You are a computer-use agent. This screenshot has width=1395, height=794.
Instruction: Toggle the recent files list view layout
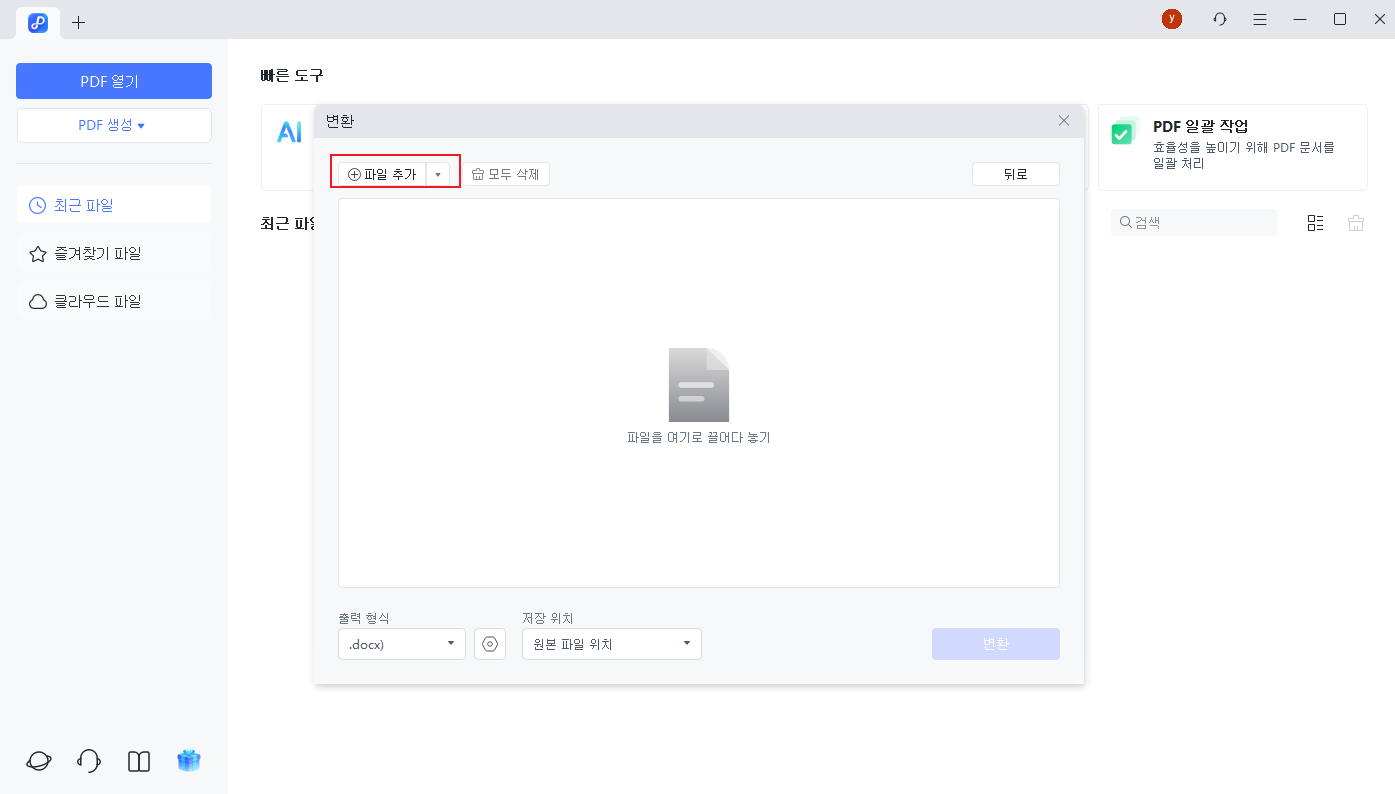point(1315,222)
